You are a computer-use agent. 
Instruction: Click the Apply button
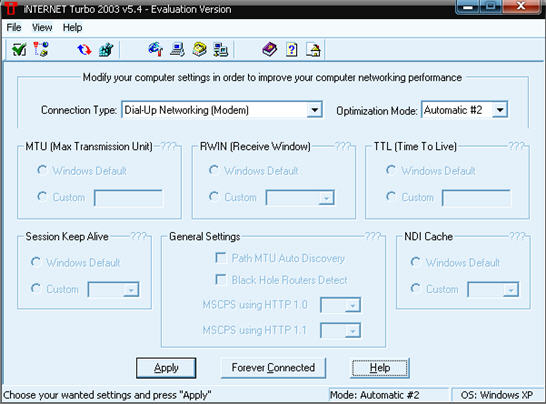tap(166, 368)
